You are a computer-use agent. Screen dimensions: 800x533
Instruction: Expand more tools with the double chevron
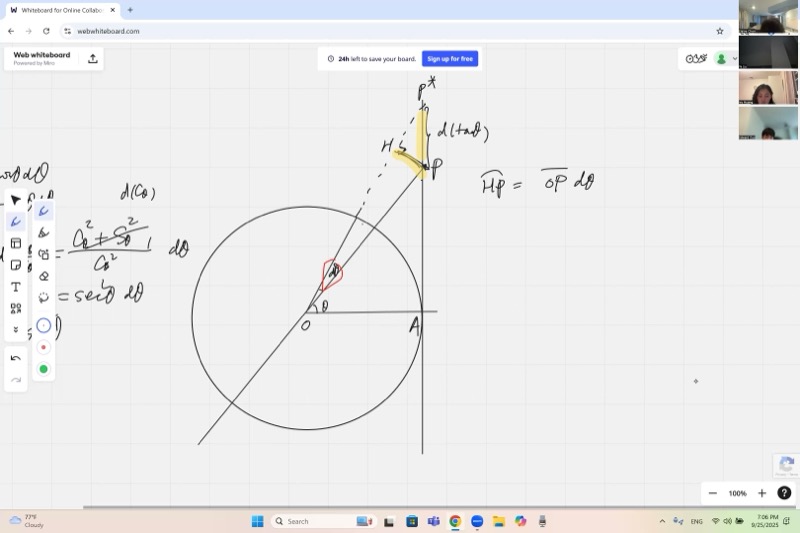pyautogui.click(x=16, y=329)
